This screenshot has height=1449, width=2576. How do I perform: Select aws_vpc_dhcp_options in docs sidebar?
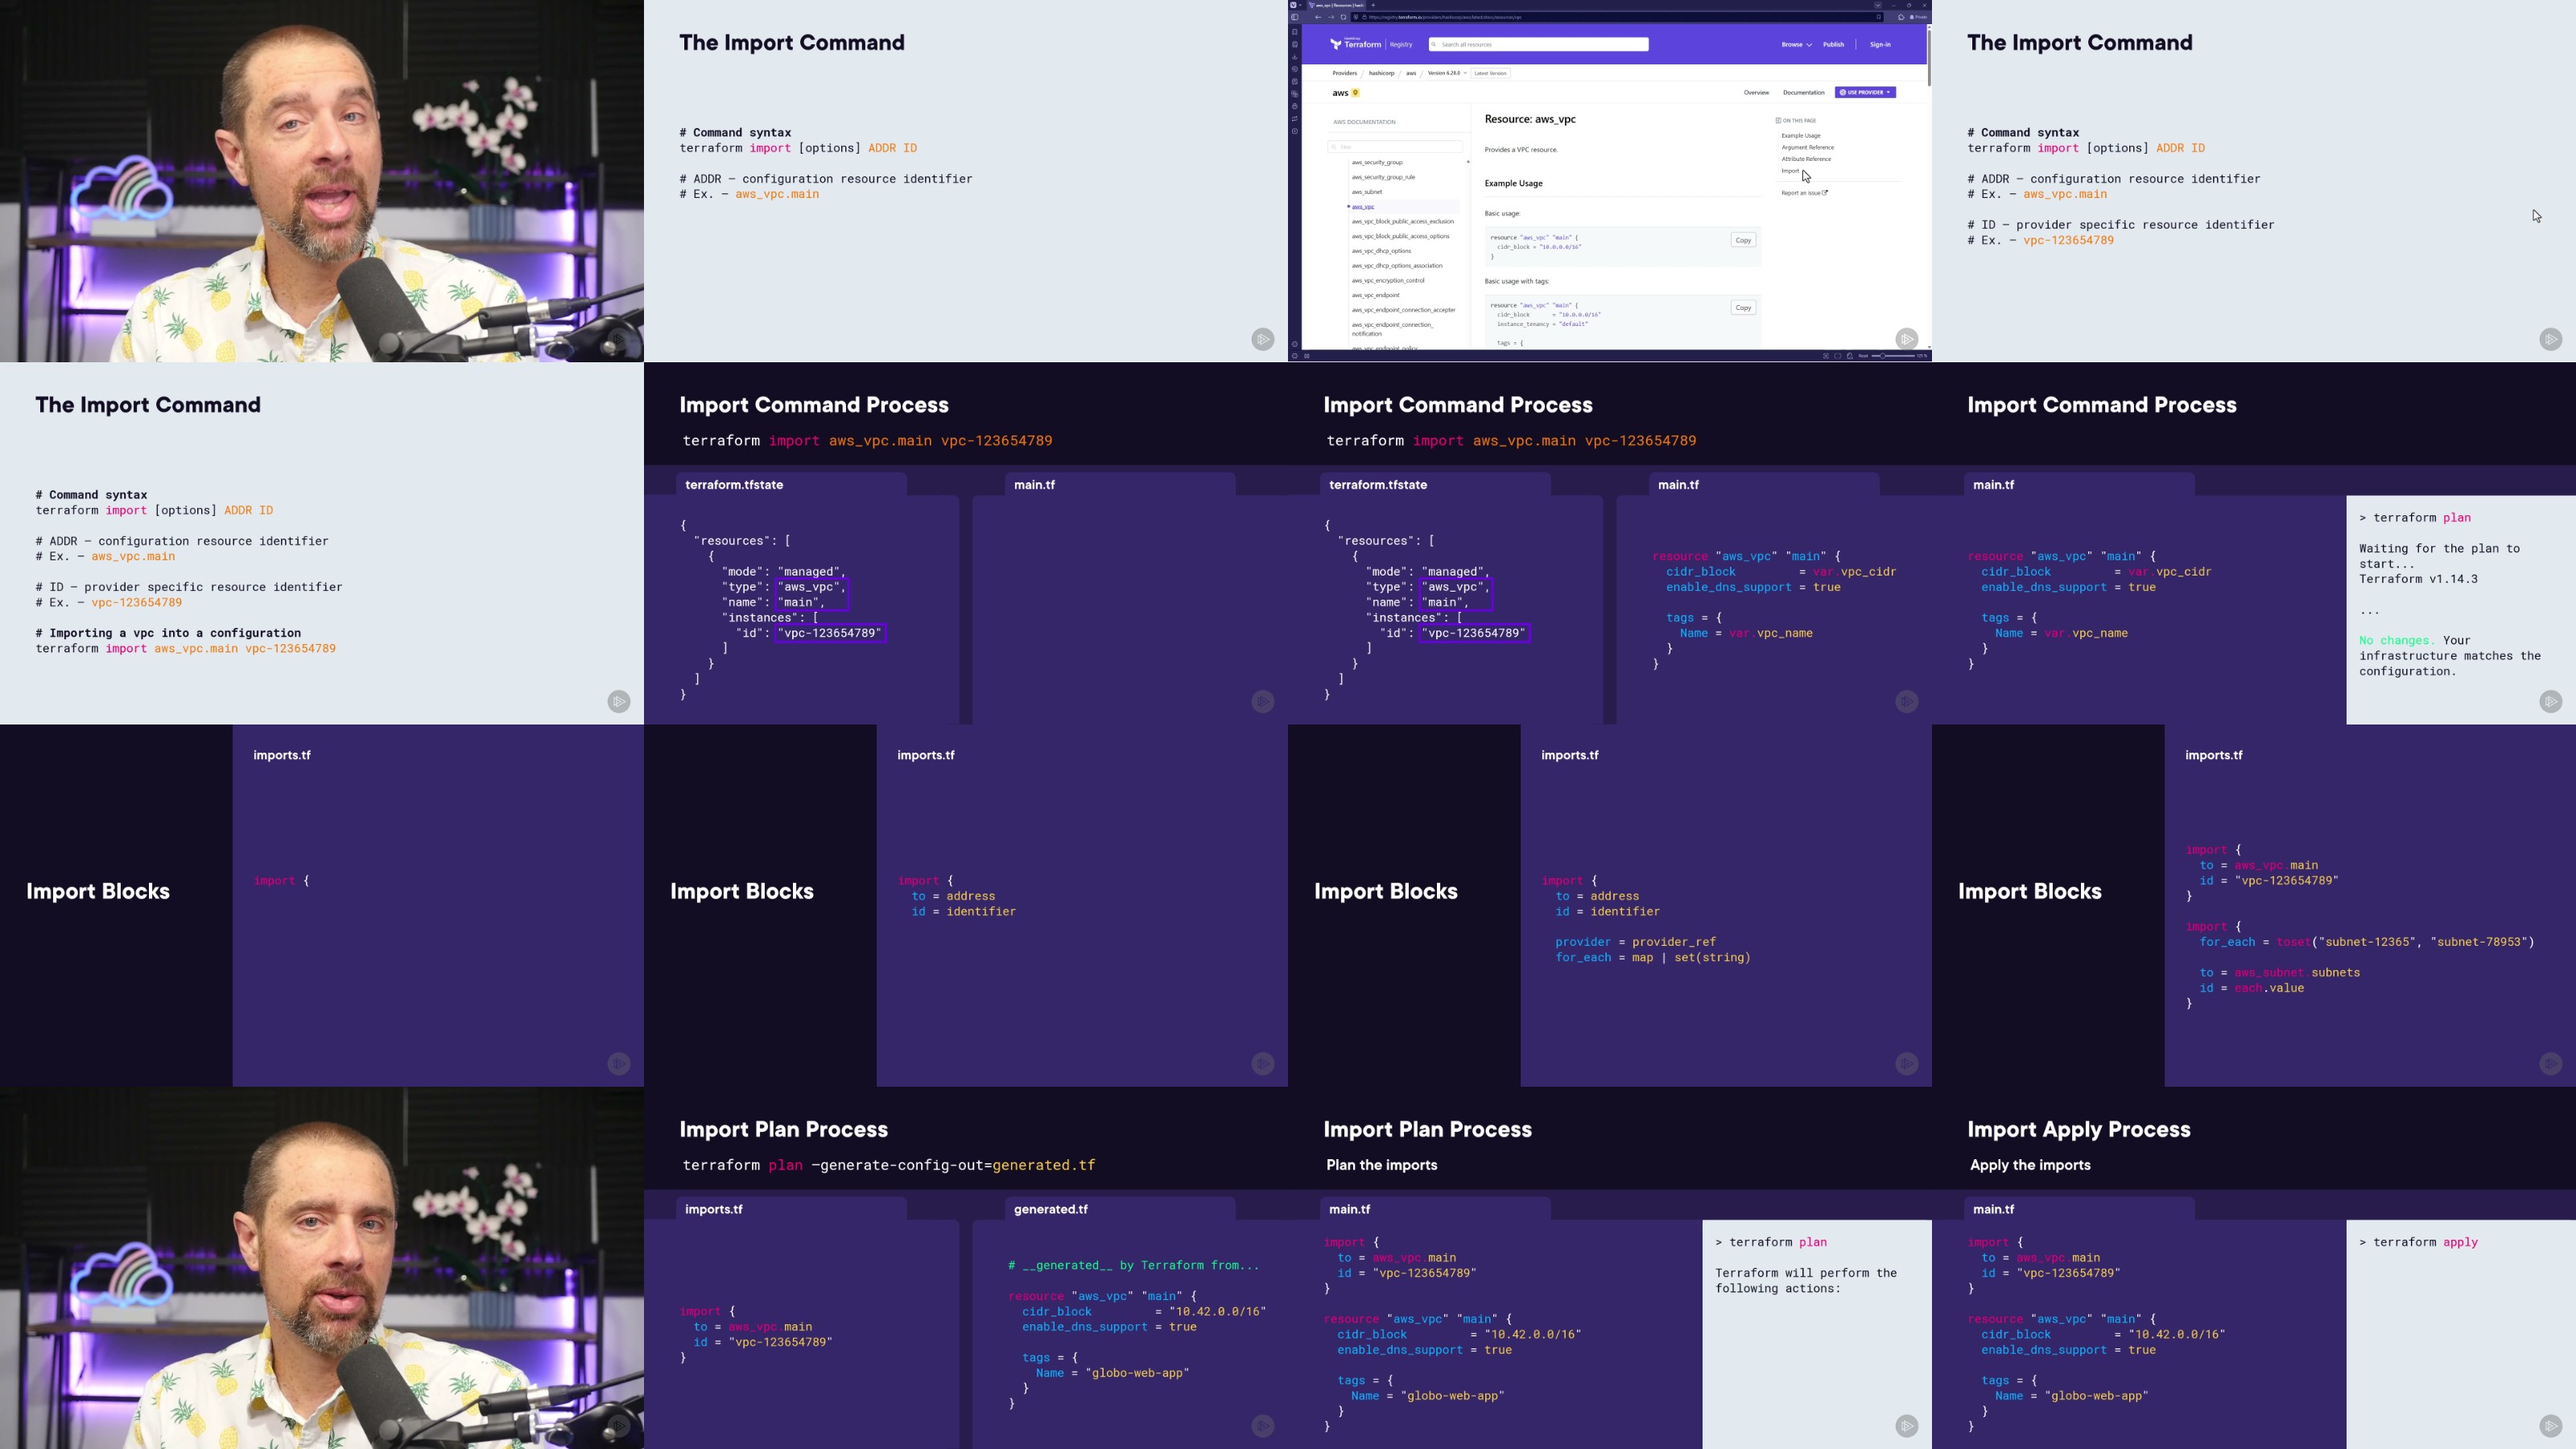click(x=1382, y=251)
